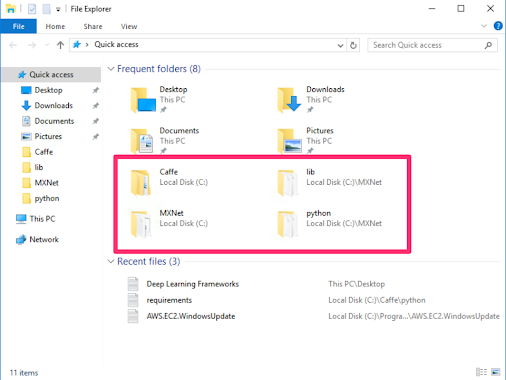Select Desktop in the navigation pane

coord(48,90)
